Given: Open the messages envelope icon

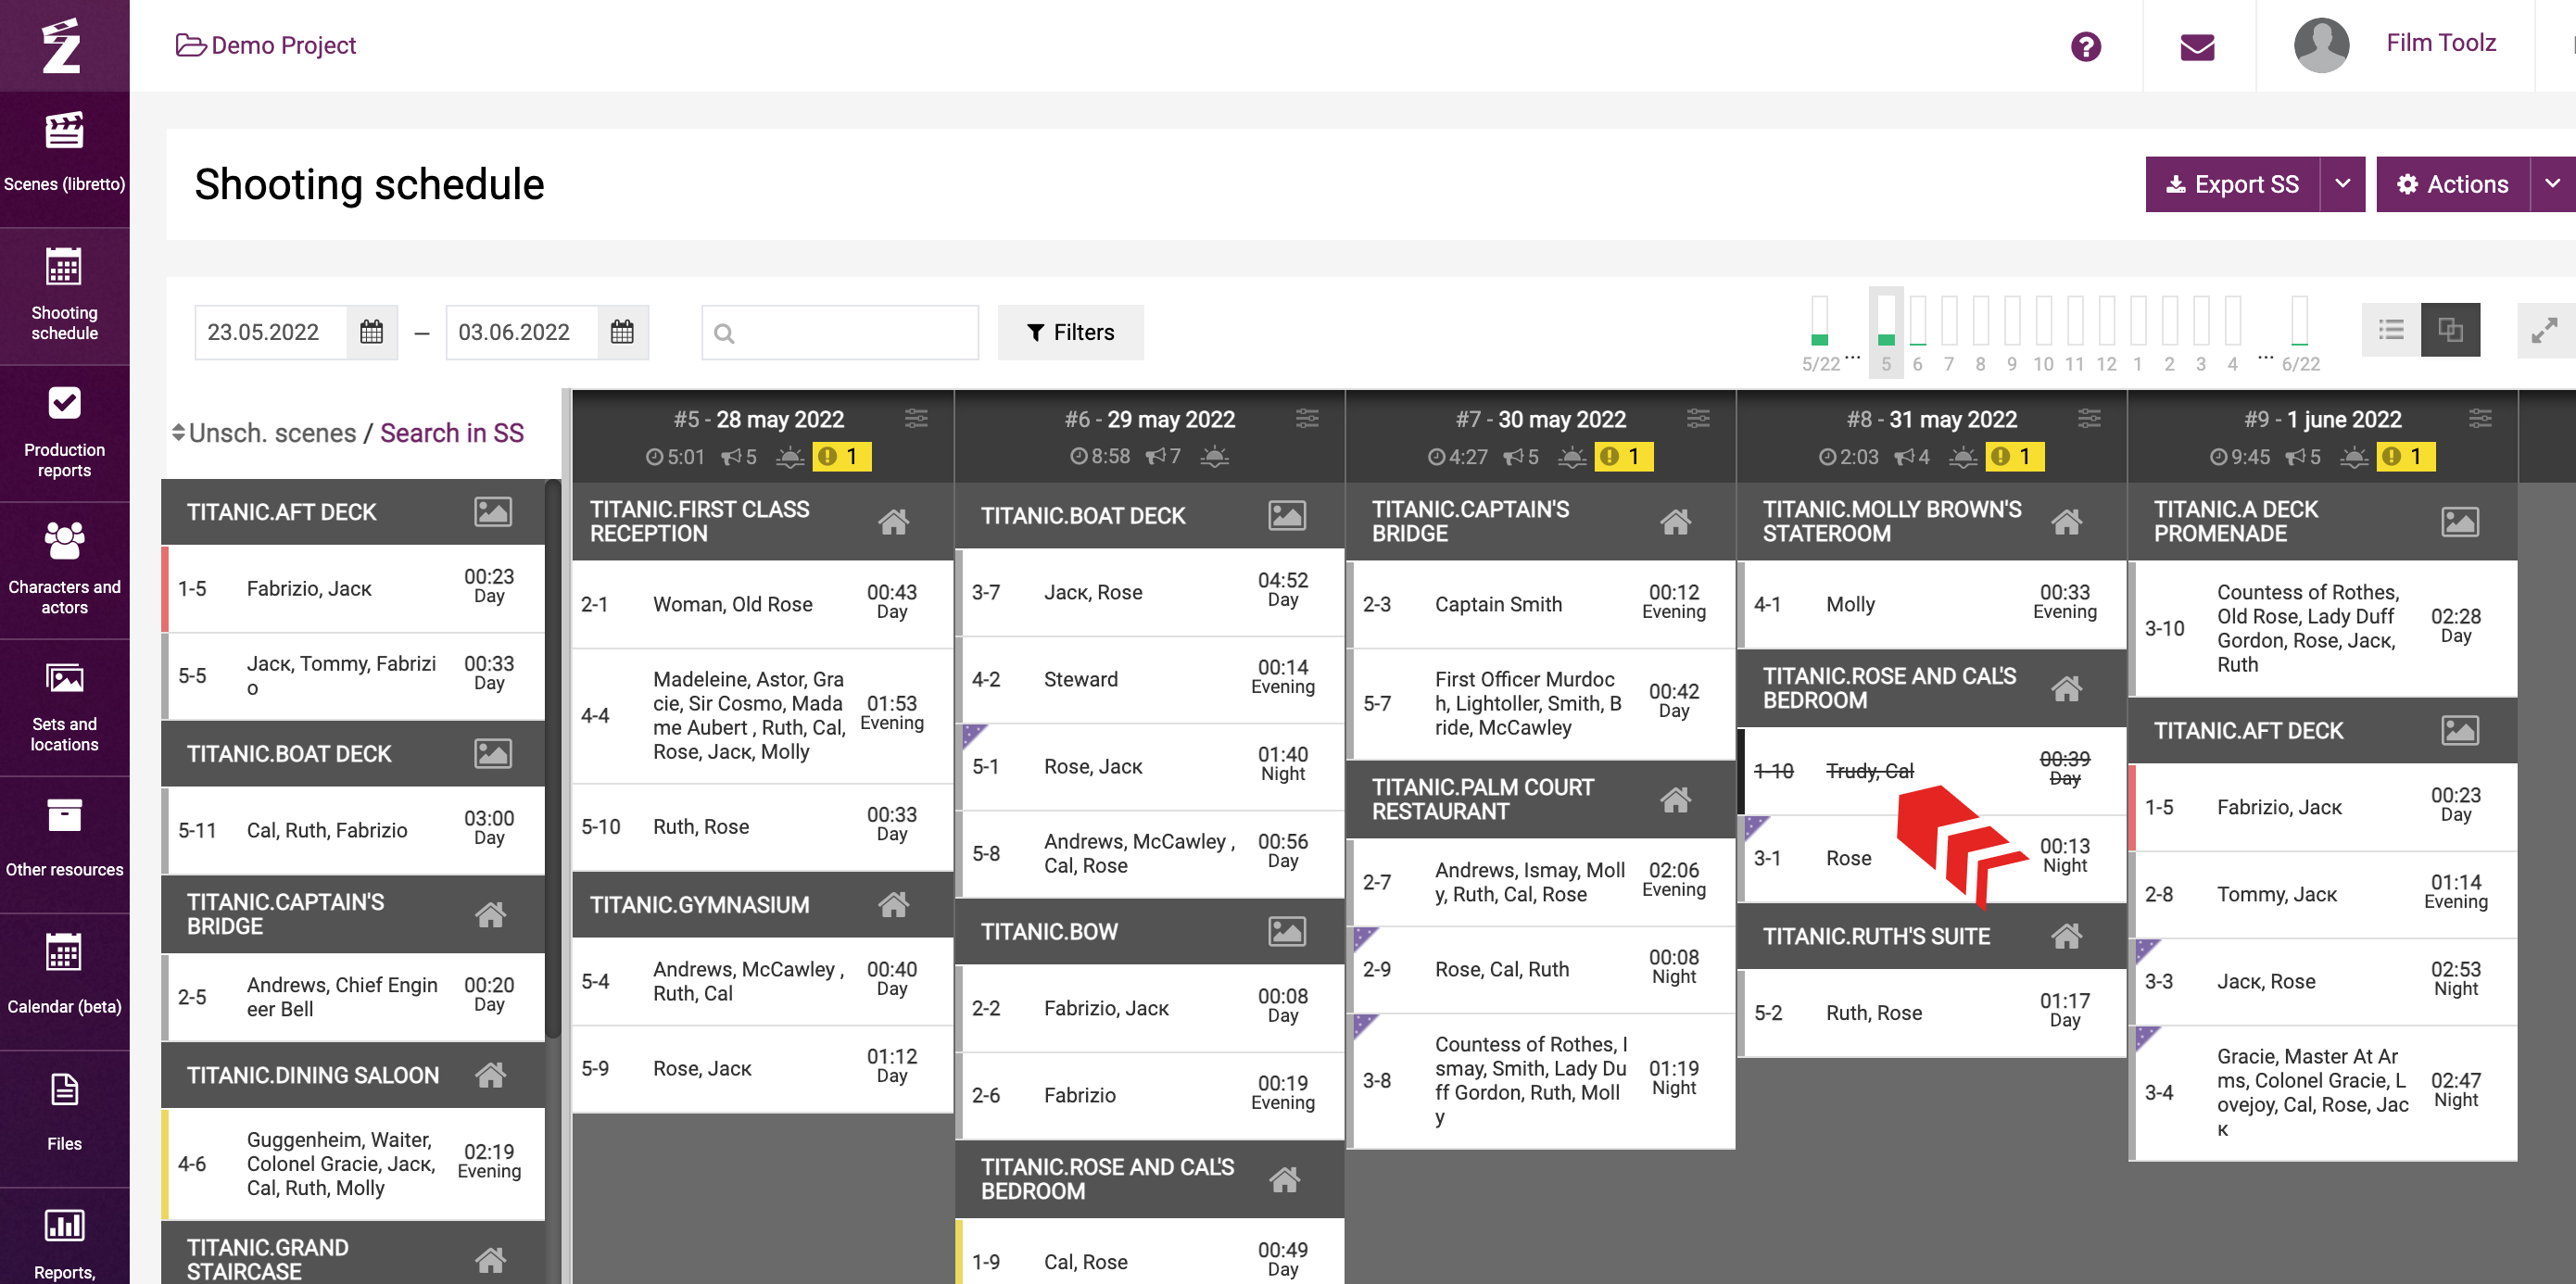Looking at the screenshot, I should pos(2197,46).
